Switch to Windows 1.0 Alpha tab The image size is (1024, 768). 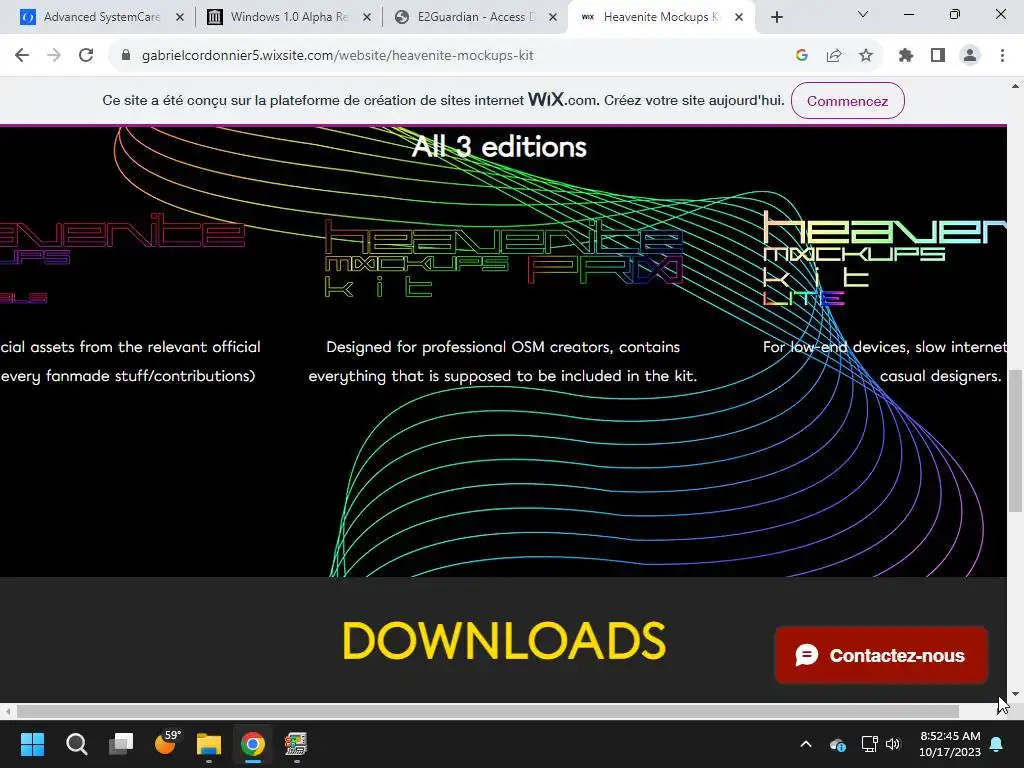287,17
